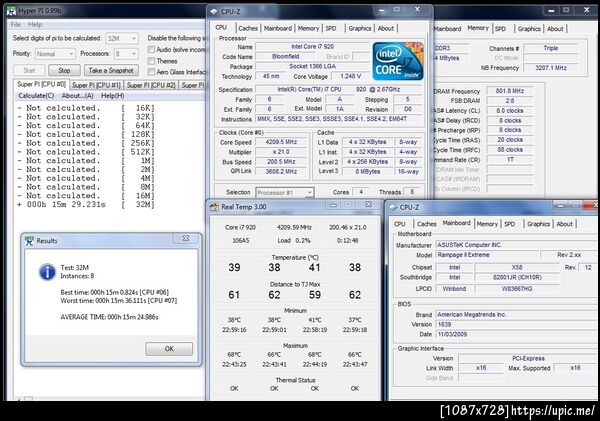This screenshot has width=600, height=421.
Task: Click the Core Voltage 1.248 V field
Action: pyautogui.click(x=350, y=77)
